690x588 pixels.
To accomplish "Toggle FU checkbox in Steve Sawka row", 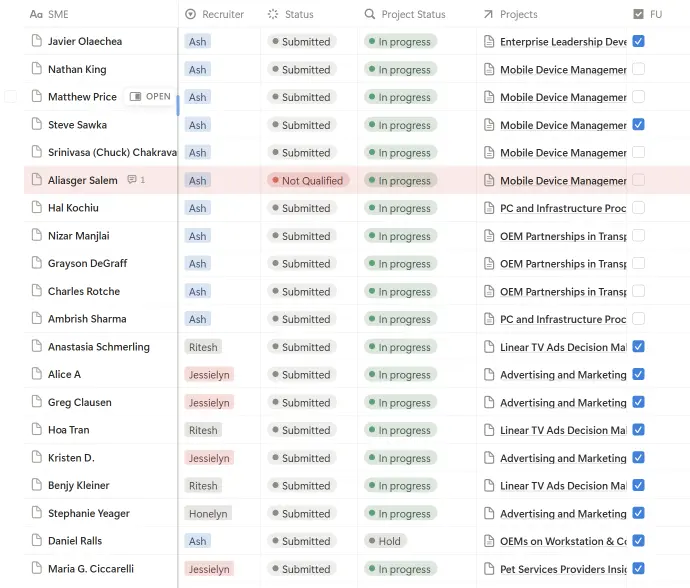I will pyautogui.click(x=639, y=125).
